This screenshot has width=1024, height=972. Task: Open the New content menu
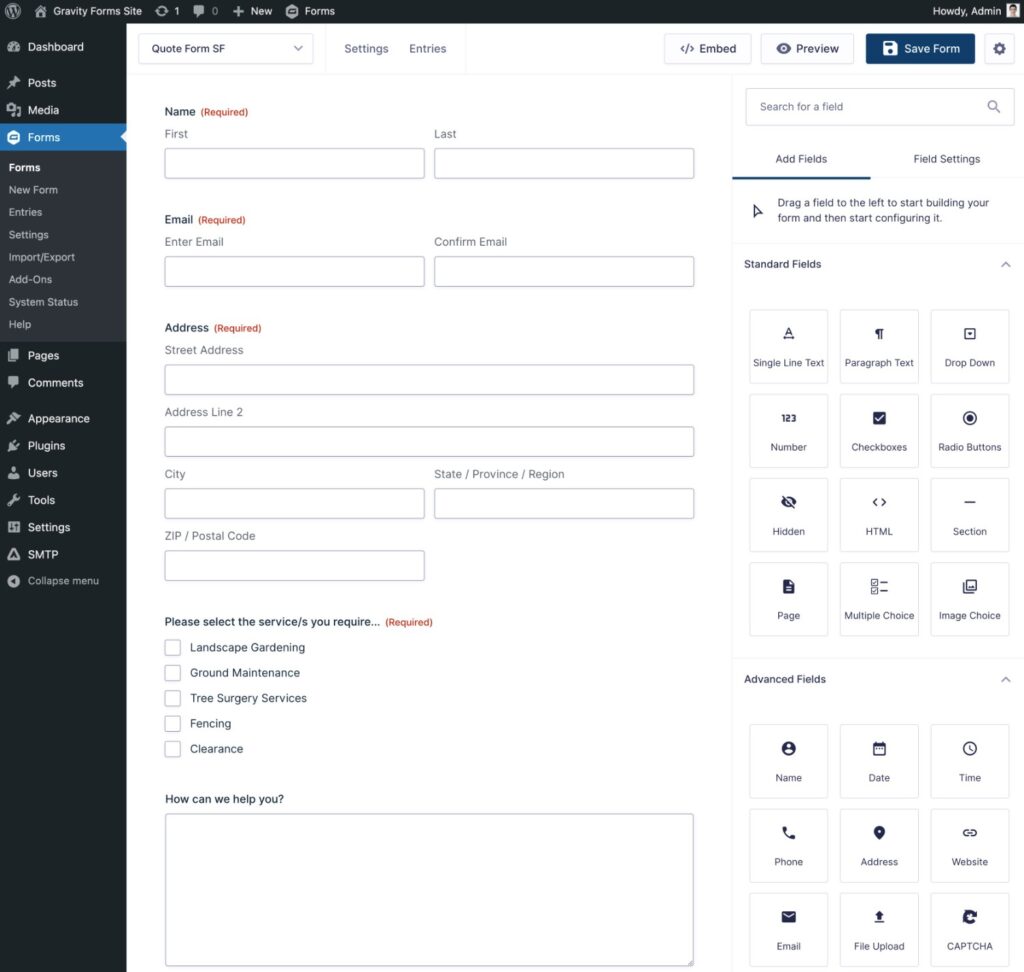pyautogui.click(x=252, y=11)
